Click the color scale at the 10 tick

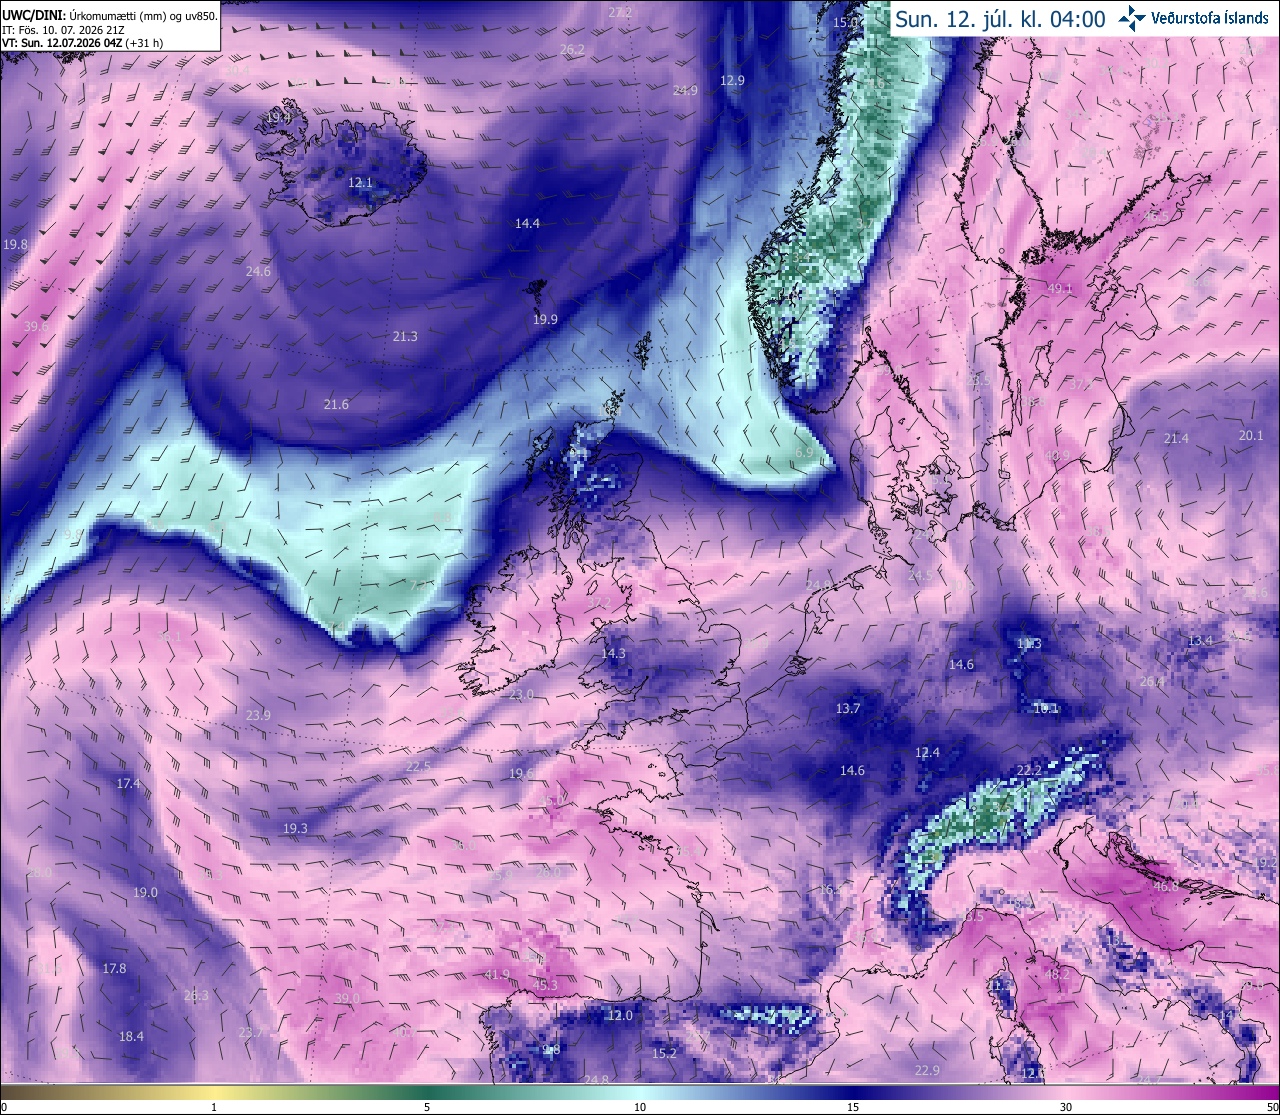click(x=640, y=1093)
